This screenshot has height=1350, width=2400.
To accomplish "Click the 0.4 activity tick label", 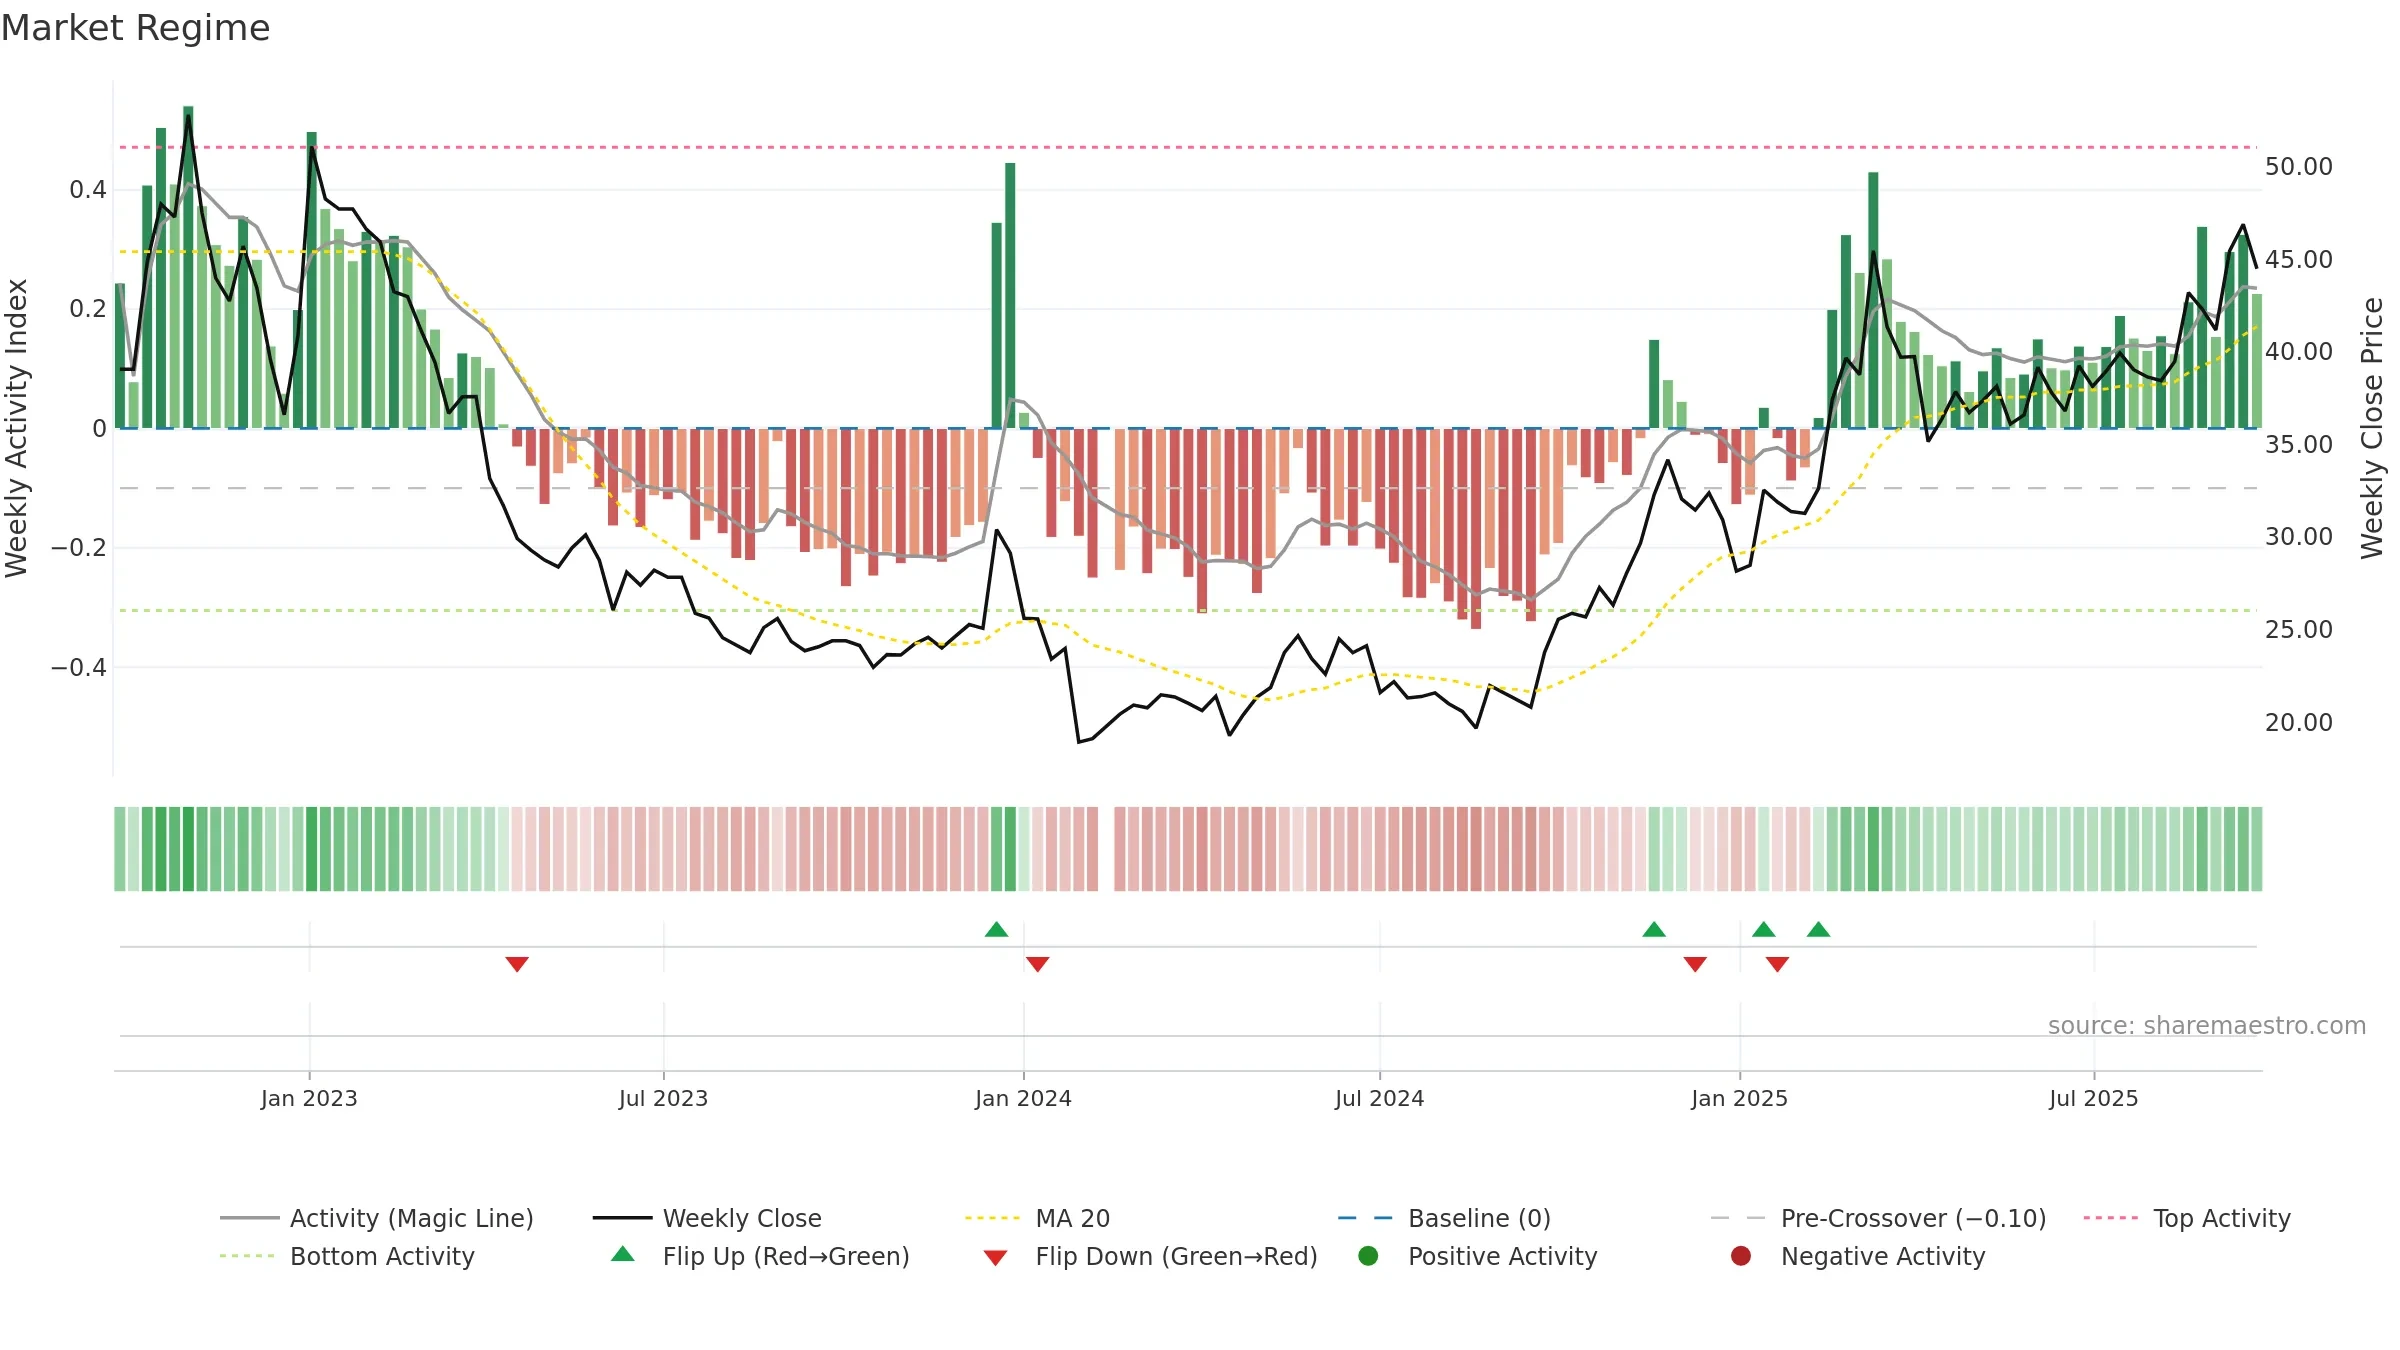I will [88, 189].
